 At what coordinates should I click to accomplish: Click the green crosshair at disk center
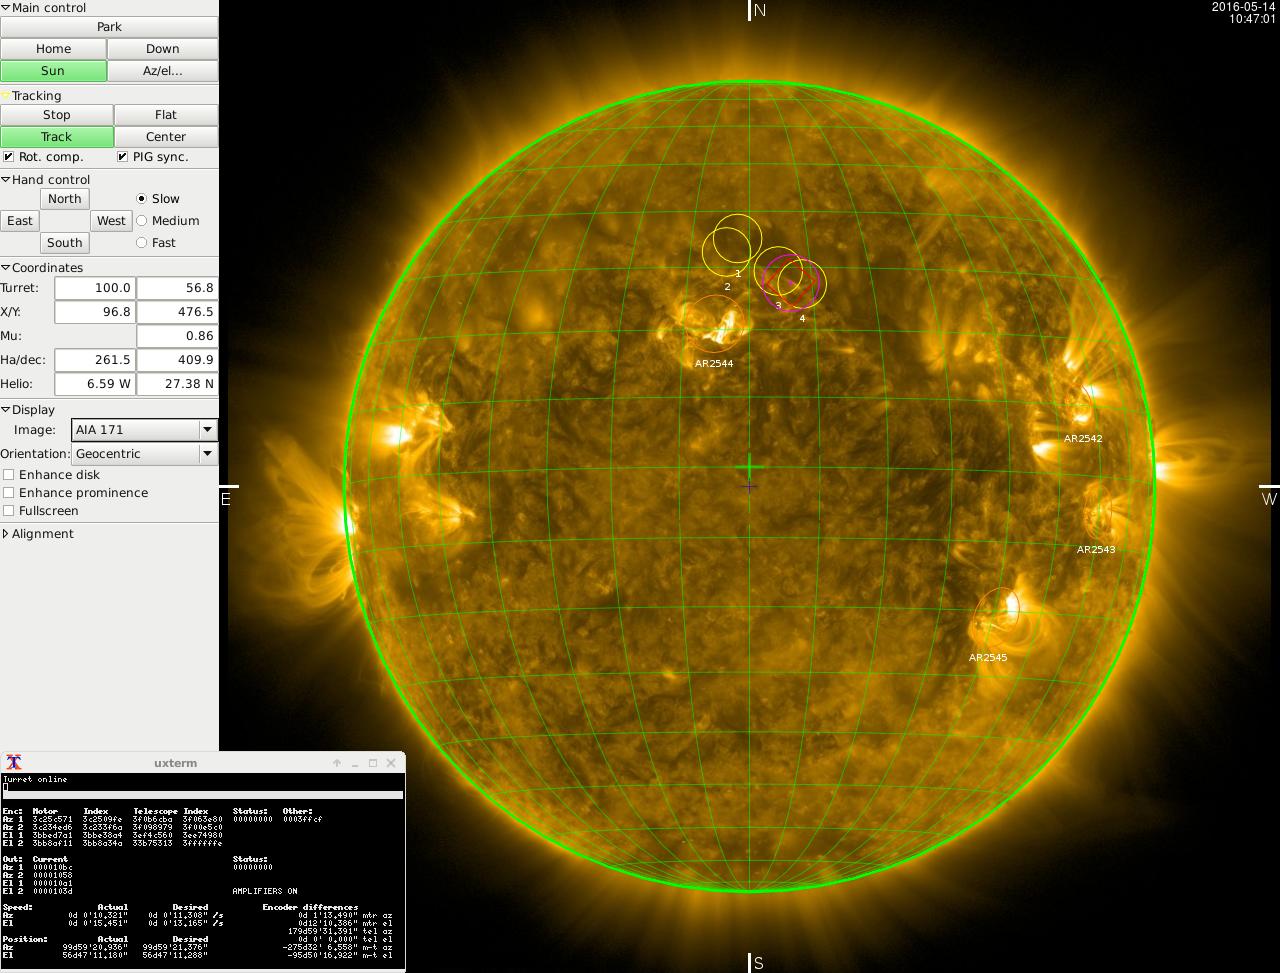(x=749, y=467)
